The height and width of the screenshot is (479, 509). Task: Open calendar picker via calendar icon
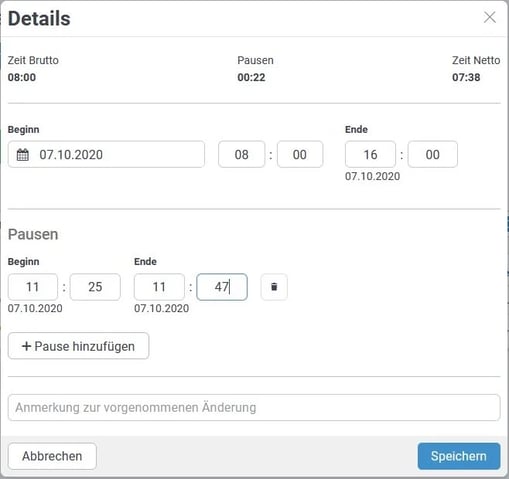coord(23,155)
